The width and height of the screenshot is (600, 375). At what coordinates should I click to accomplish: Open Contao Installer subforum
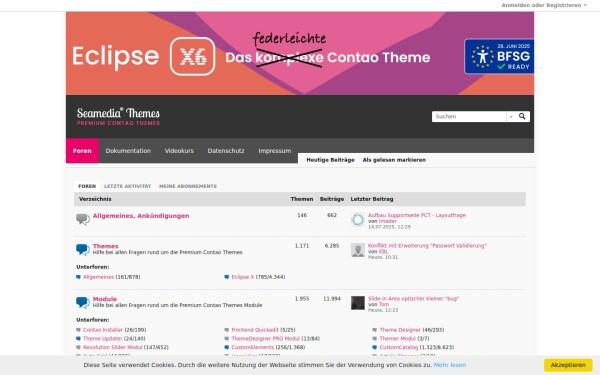103,330
